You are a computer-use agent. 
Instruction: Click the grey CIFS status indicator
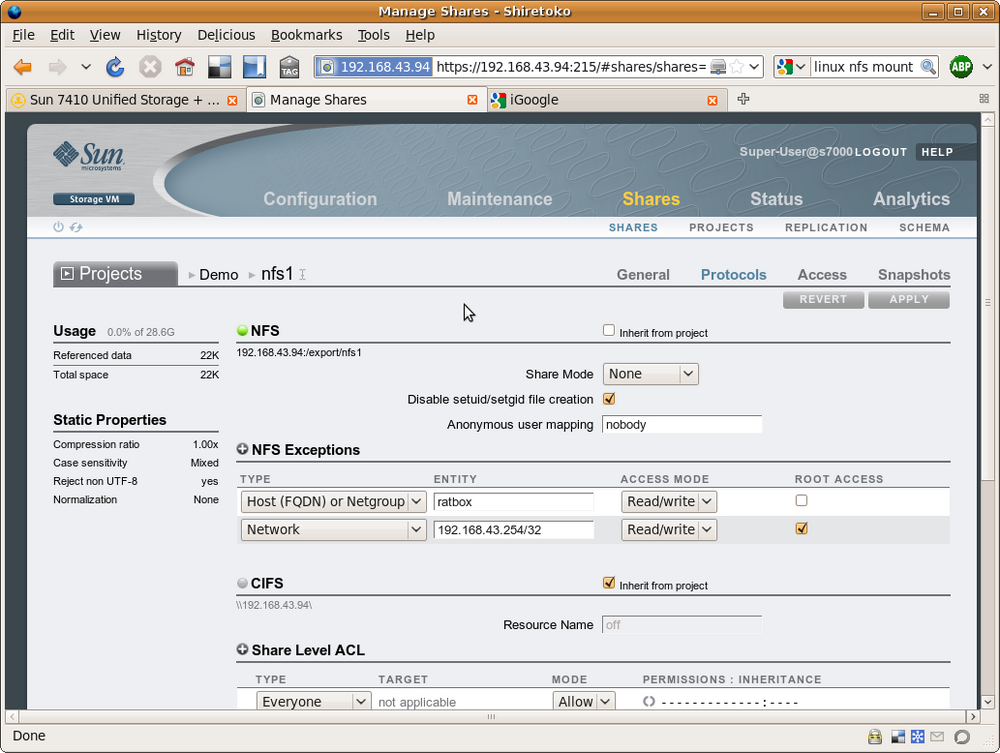click(242, 583)
